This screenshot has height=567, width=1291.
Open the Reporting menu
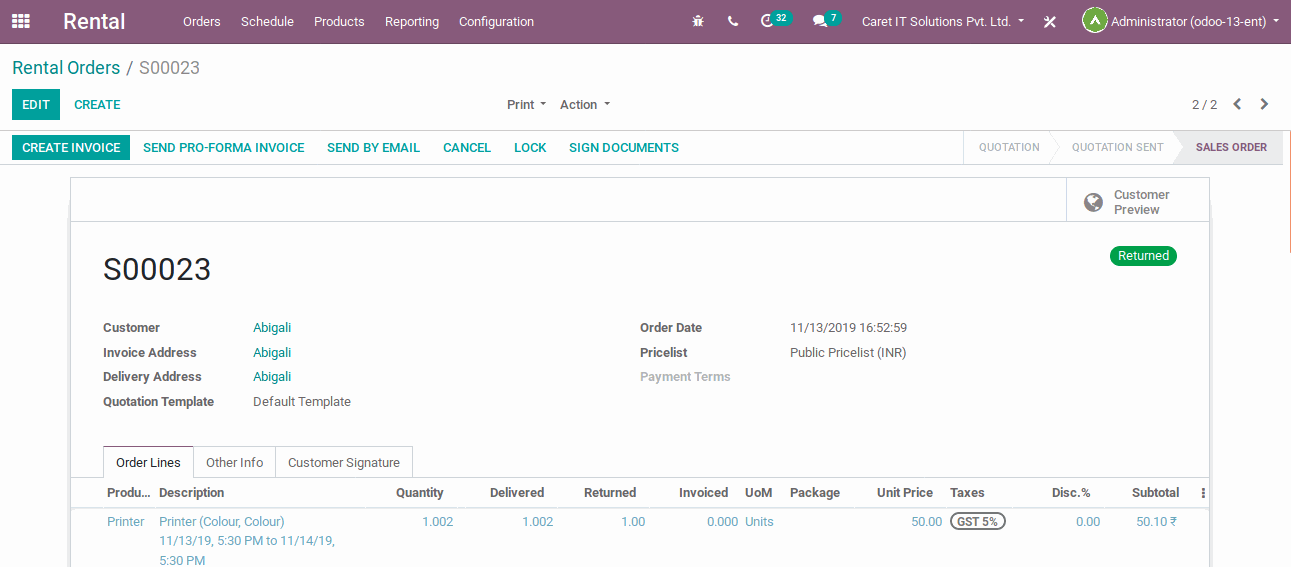411,21
